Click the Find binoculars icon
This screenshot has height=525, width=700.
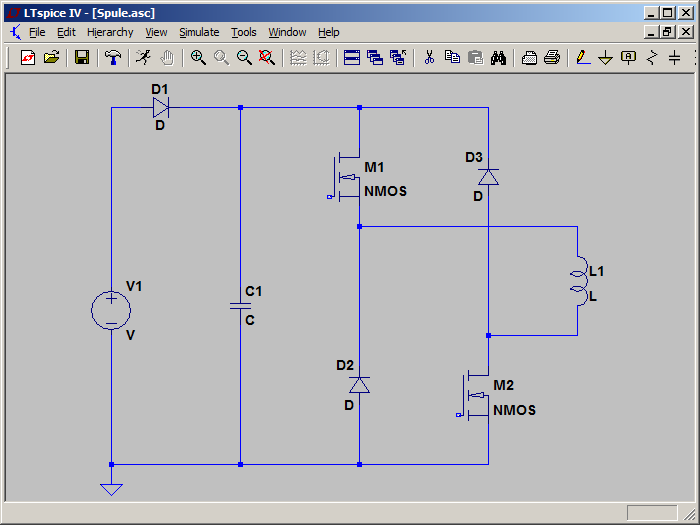[498, 57]
